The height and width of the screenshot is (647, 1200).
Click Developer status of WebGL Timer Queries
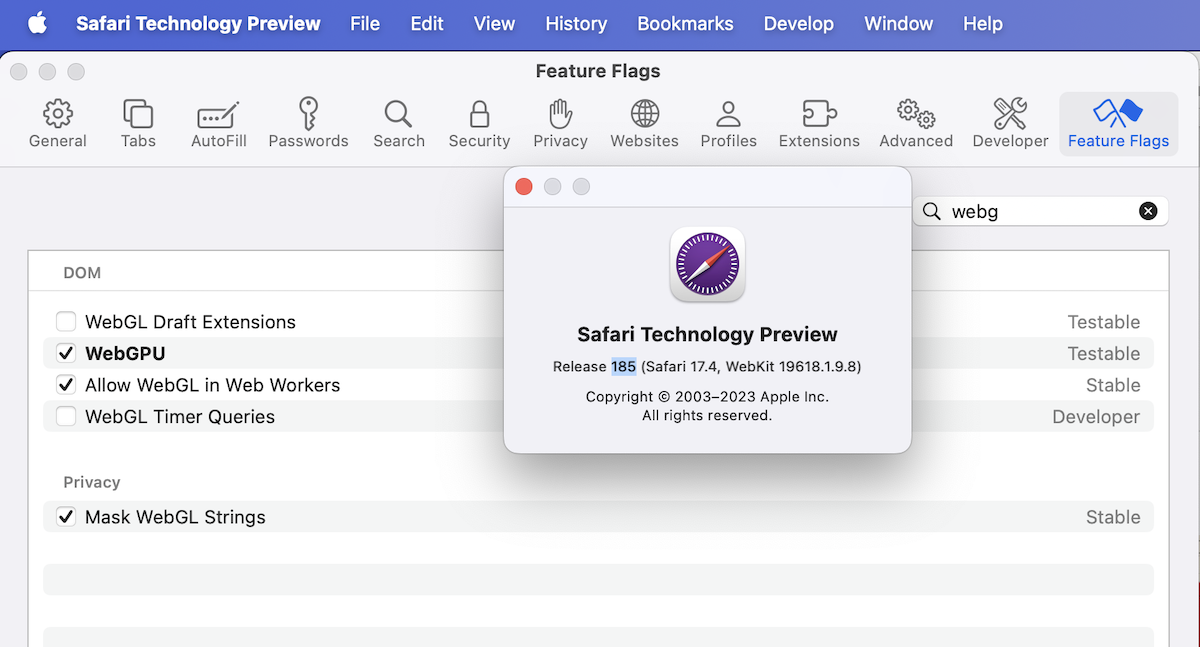tap(1096, 417)
